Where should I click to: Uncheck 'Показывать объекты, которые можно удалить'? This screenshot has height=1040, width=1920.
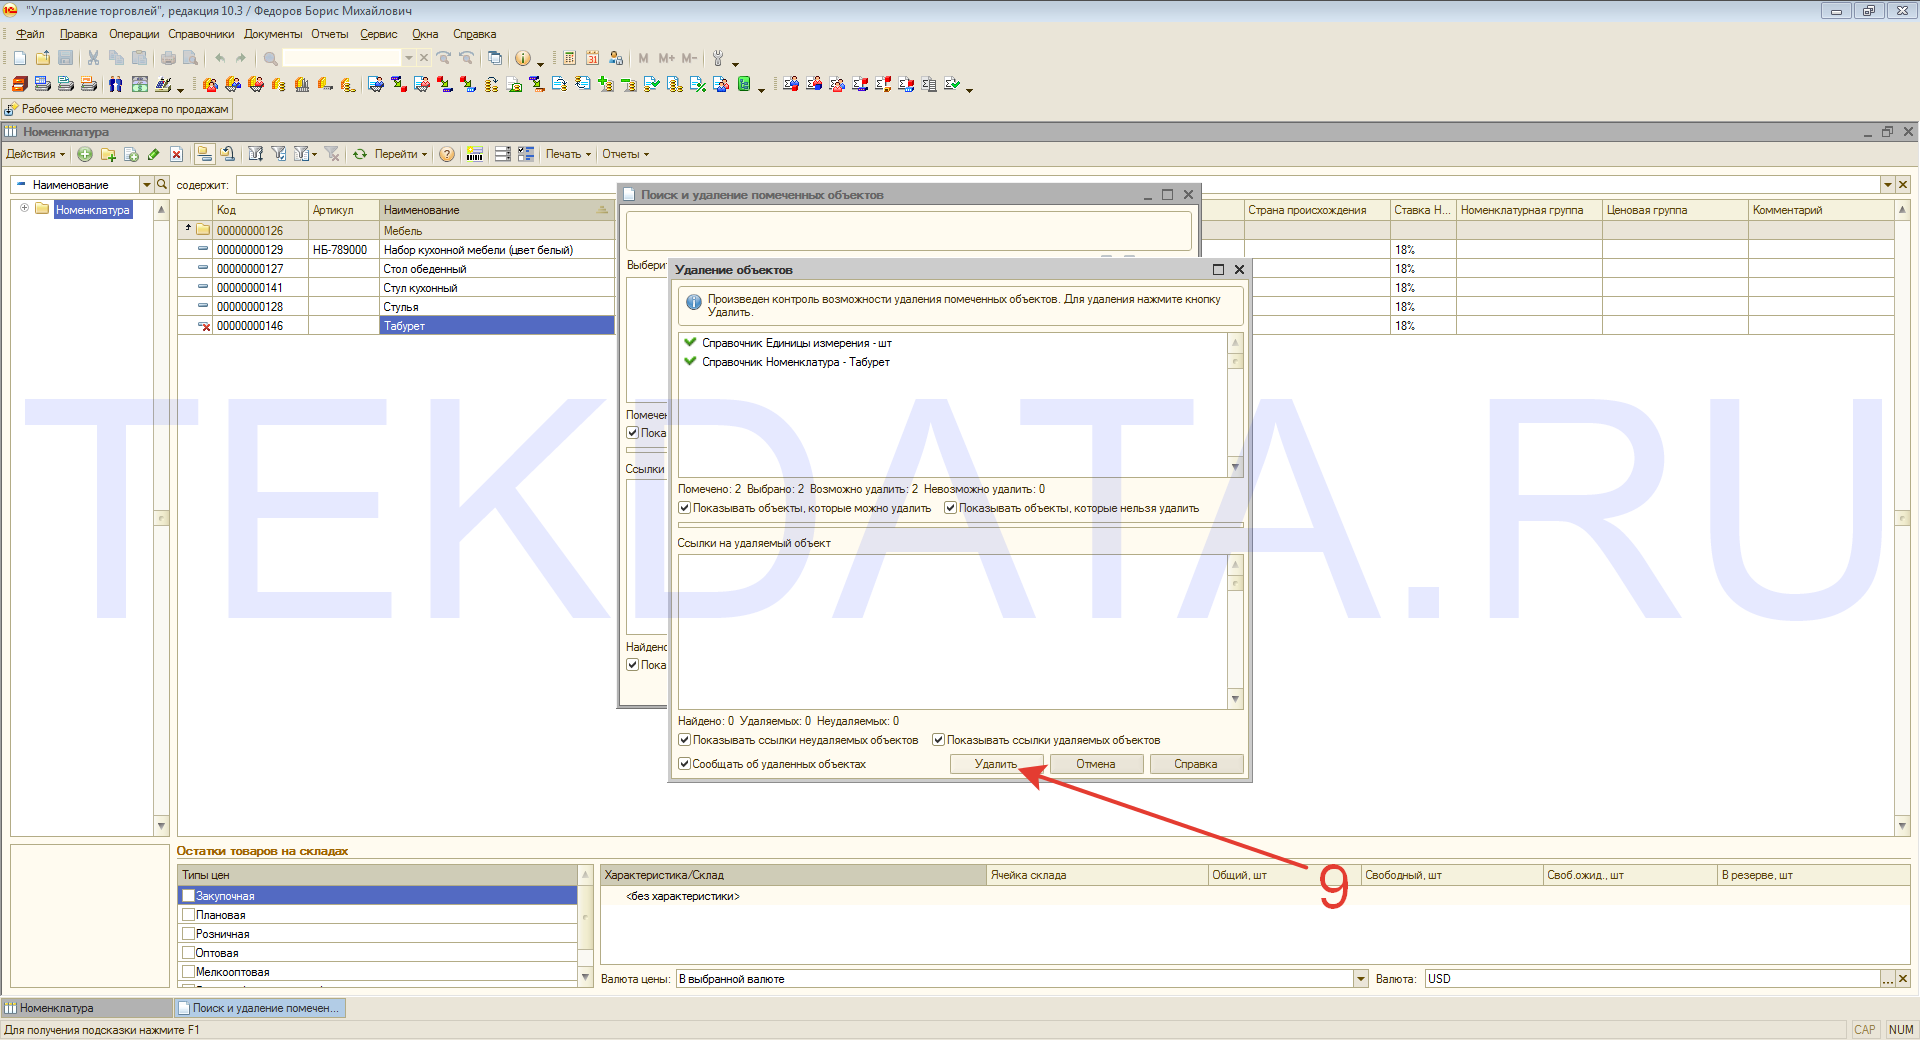pos(685,508)
